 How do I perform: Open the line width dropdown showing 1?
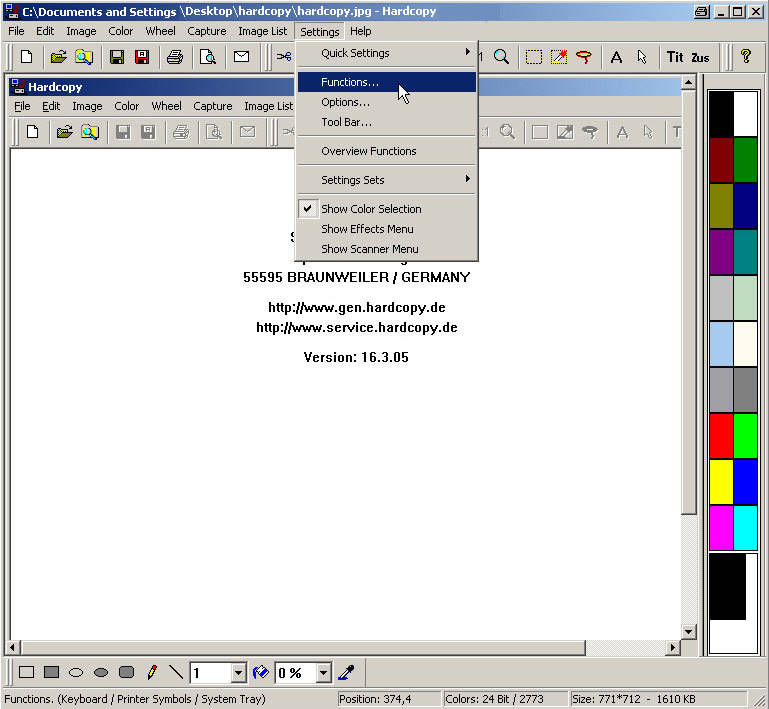coord(238,673)
